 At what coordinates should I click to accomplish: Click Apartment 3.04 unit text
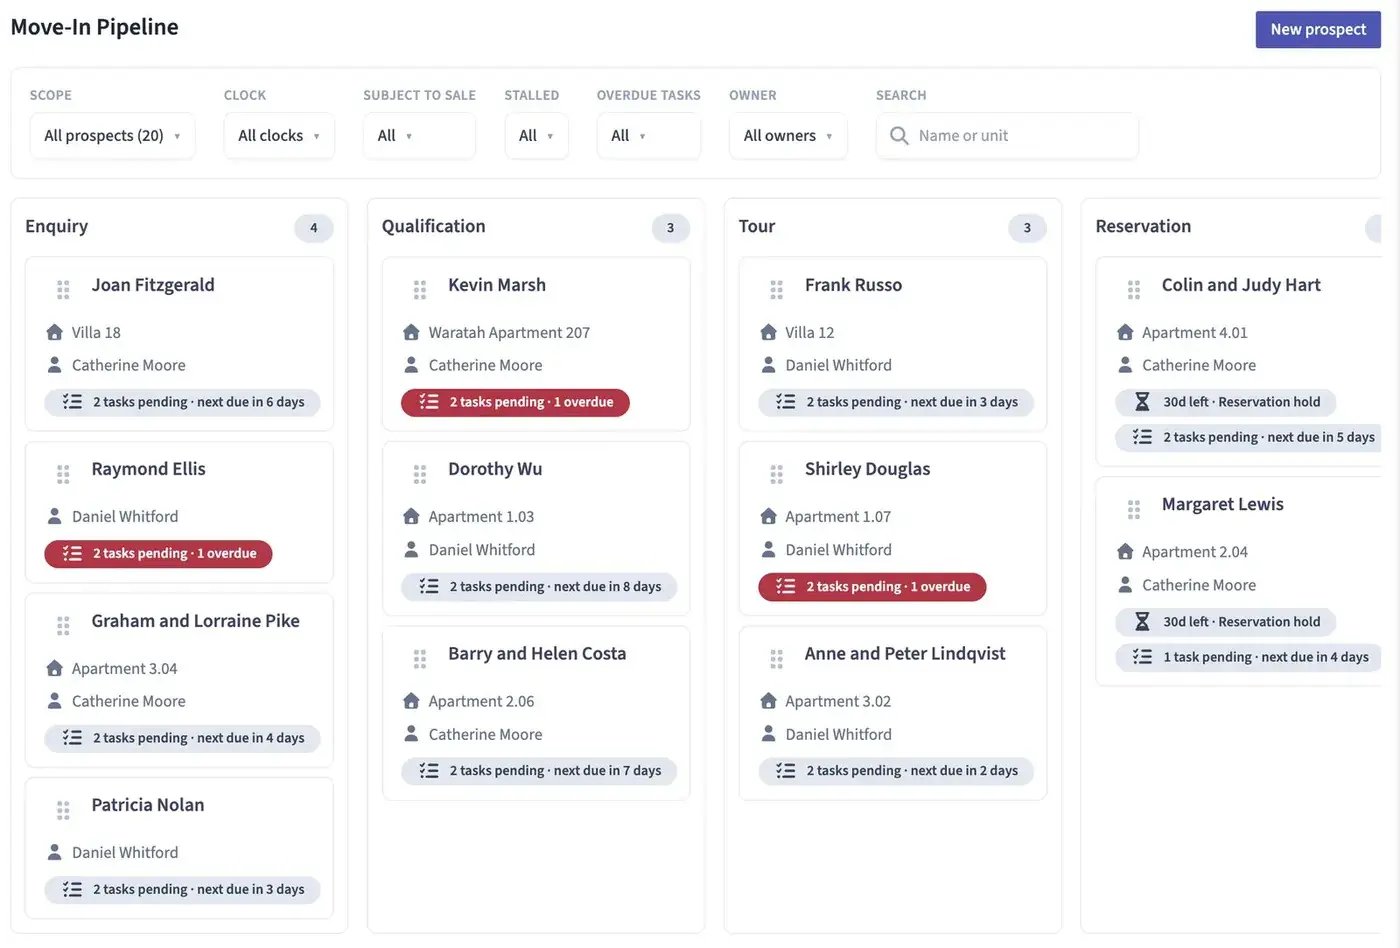pyautogui.click(x=124, y=669)
